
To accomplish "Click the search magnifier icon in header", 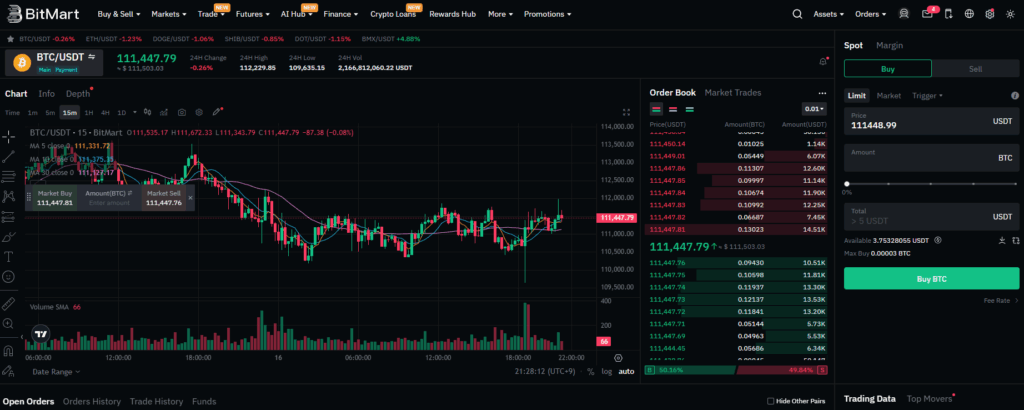I will pyautogui.click(x=797, y=15).
